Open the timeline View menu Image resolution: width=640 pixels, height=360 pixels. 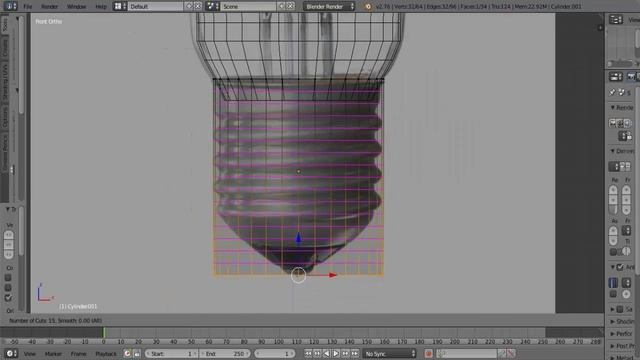(29, 354)
